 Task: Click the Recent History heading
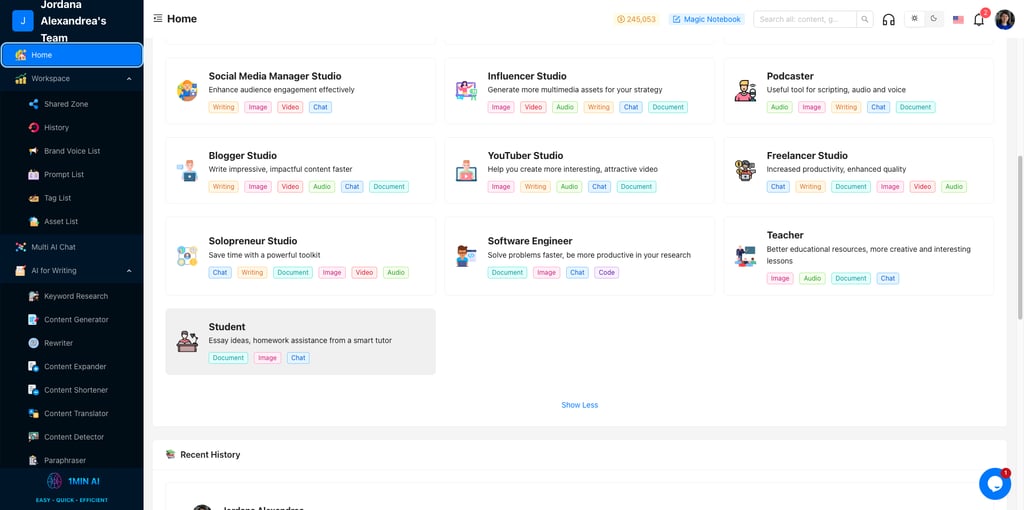[x=210, y=454]
